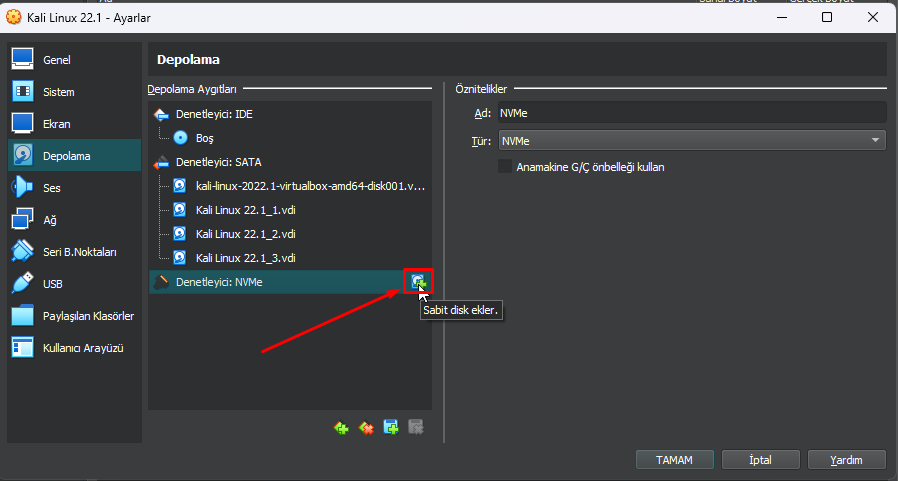
Task: Click the Genel monitor icon
Action: click(22, 59)
